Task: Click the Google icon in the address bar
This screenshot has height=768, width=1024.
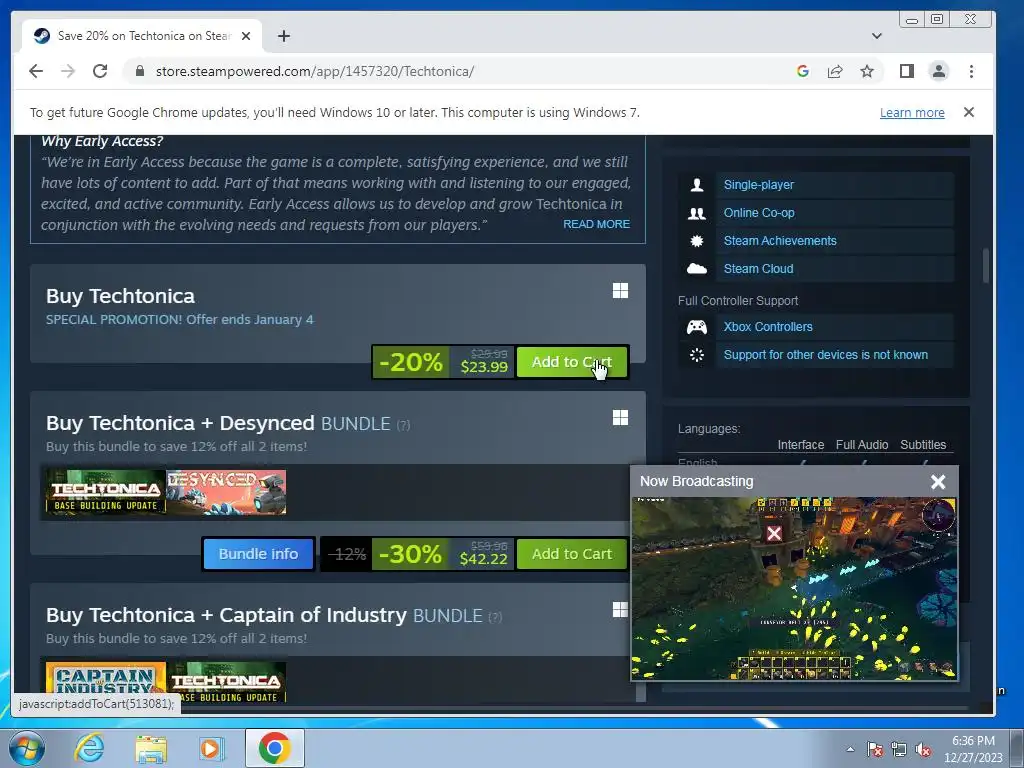Action: pos(803,71)
